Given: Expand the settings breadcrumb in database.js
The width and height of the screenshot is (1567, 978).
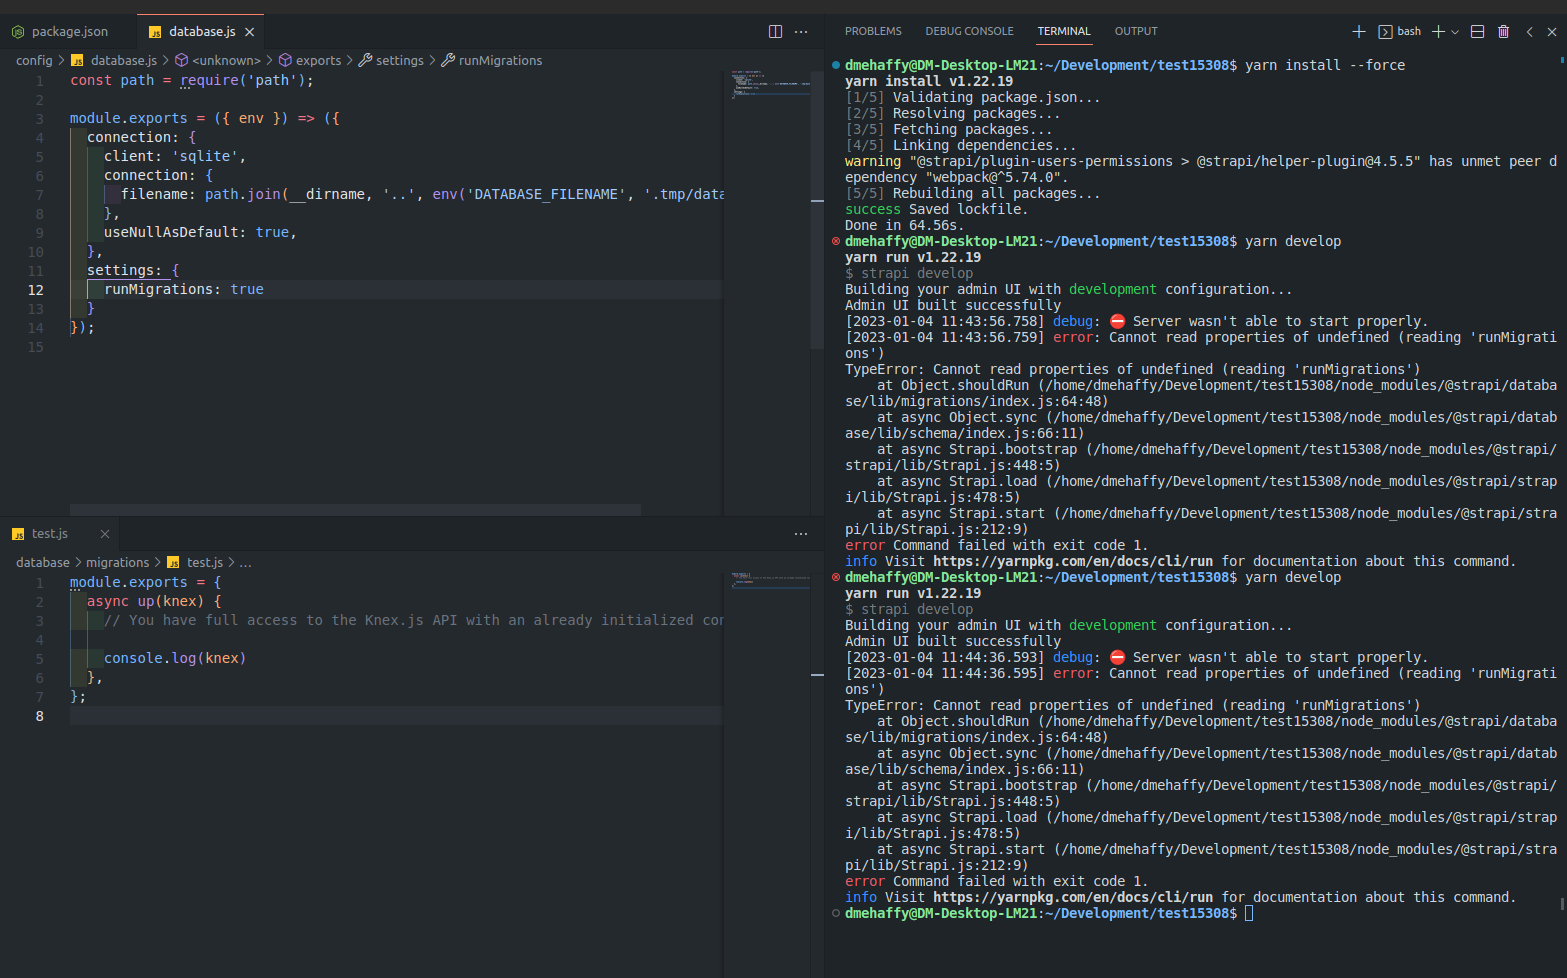Looking at the screenshot, I should pos(399,60).
